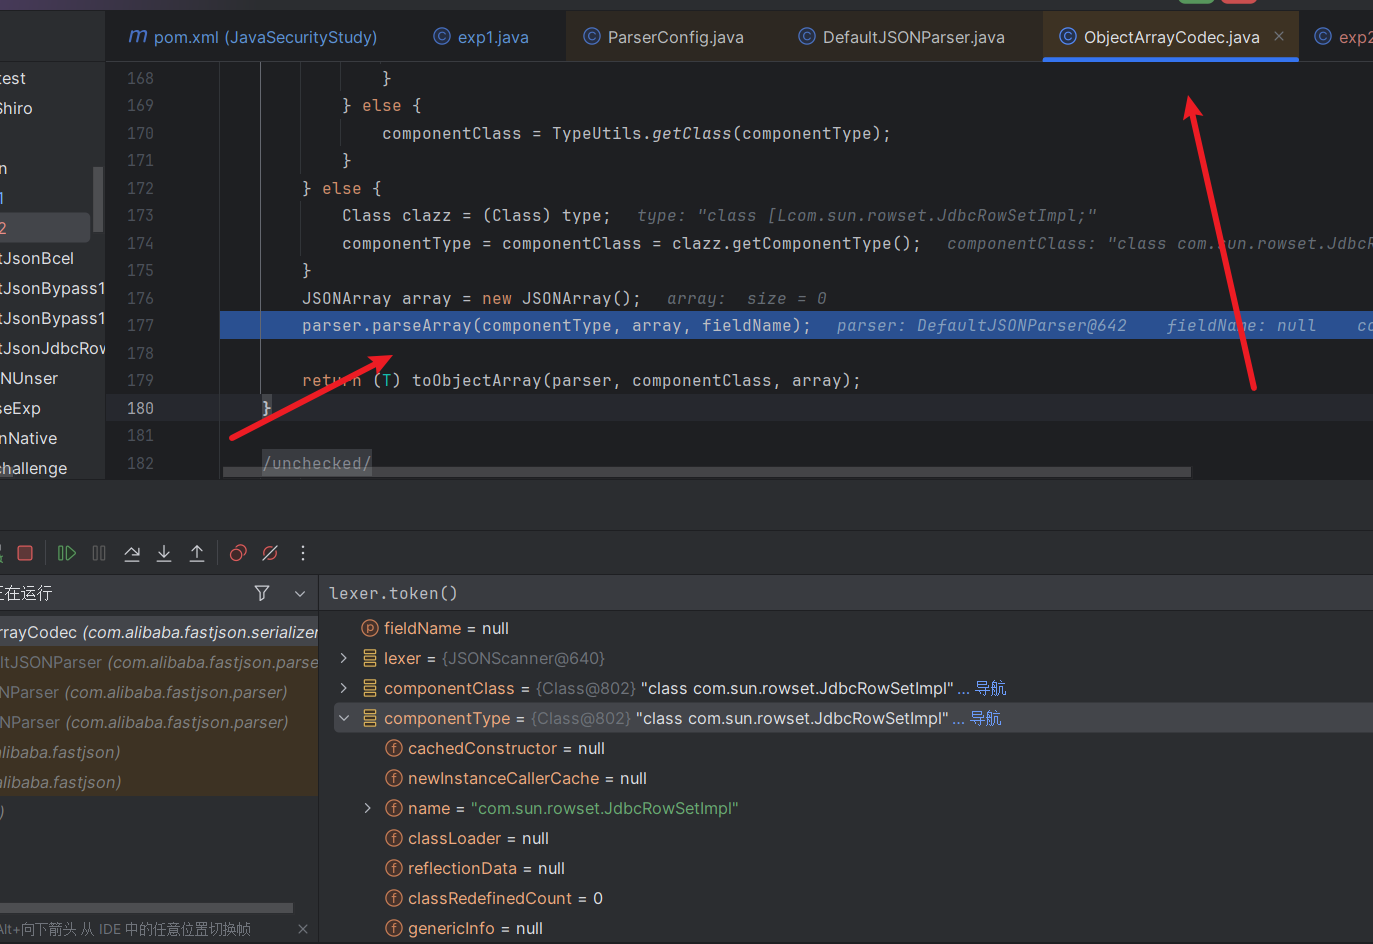
Task: Select the cachedConstructor = null field
Action: (x=506, y=748)
